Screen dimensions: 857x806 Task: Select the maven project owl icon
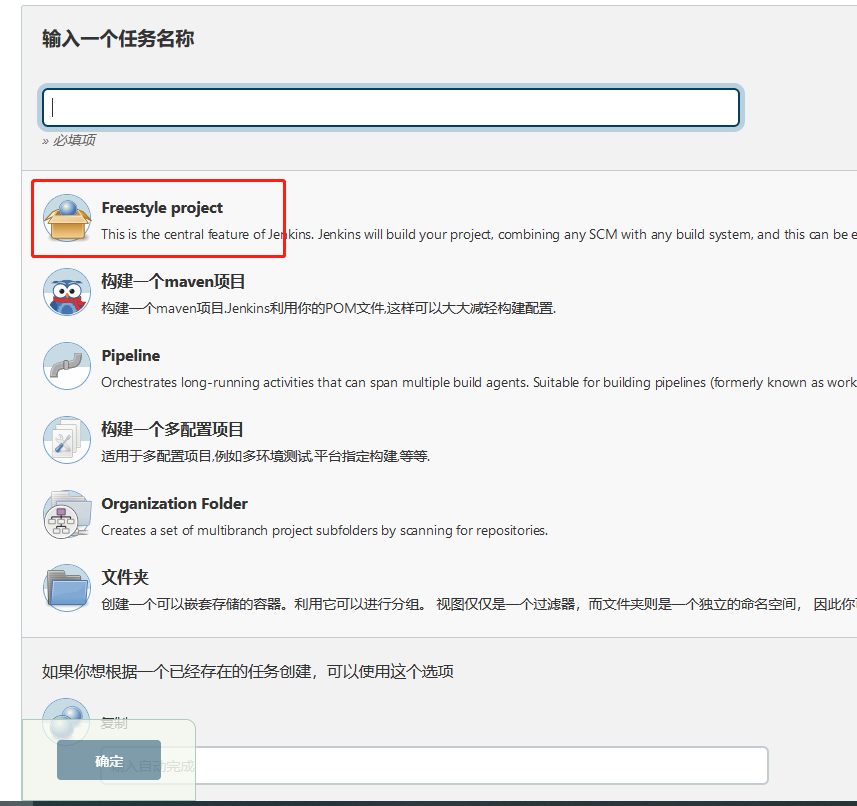pyautogui.click(x=67, y=292)
